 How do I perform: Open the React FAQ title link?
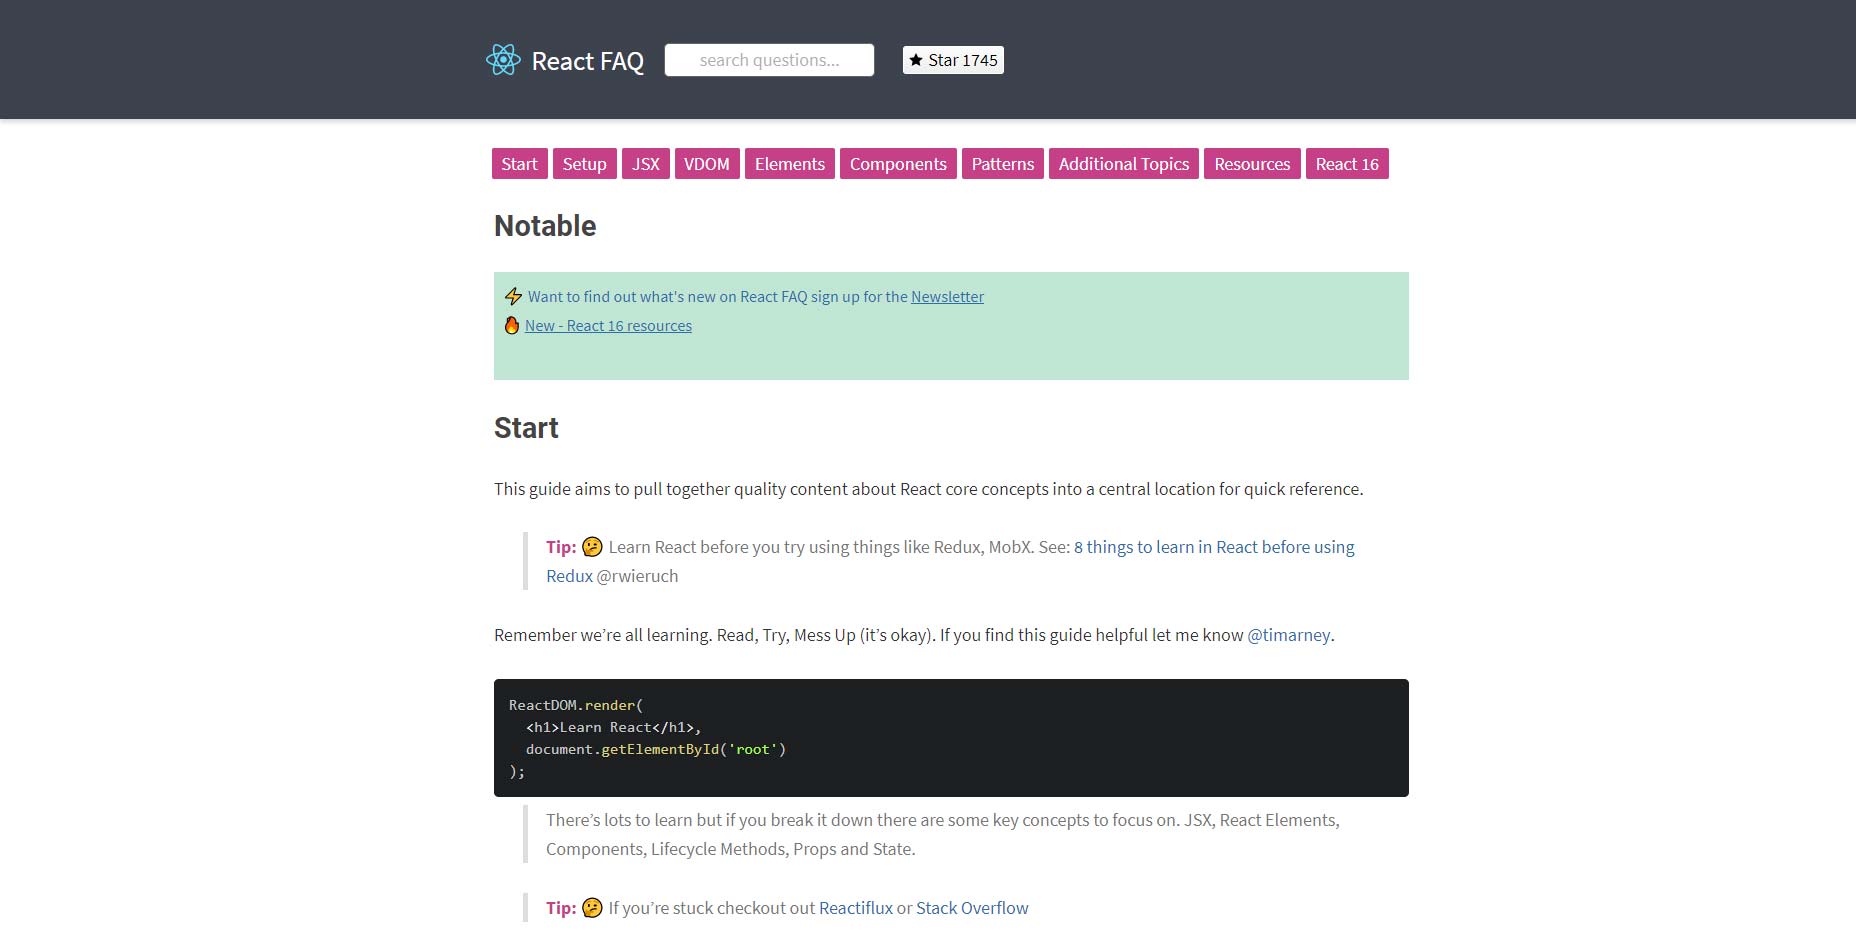[588, 61]
